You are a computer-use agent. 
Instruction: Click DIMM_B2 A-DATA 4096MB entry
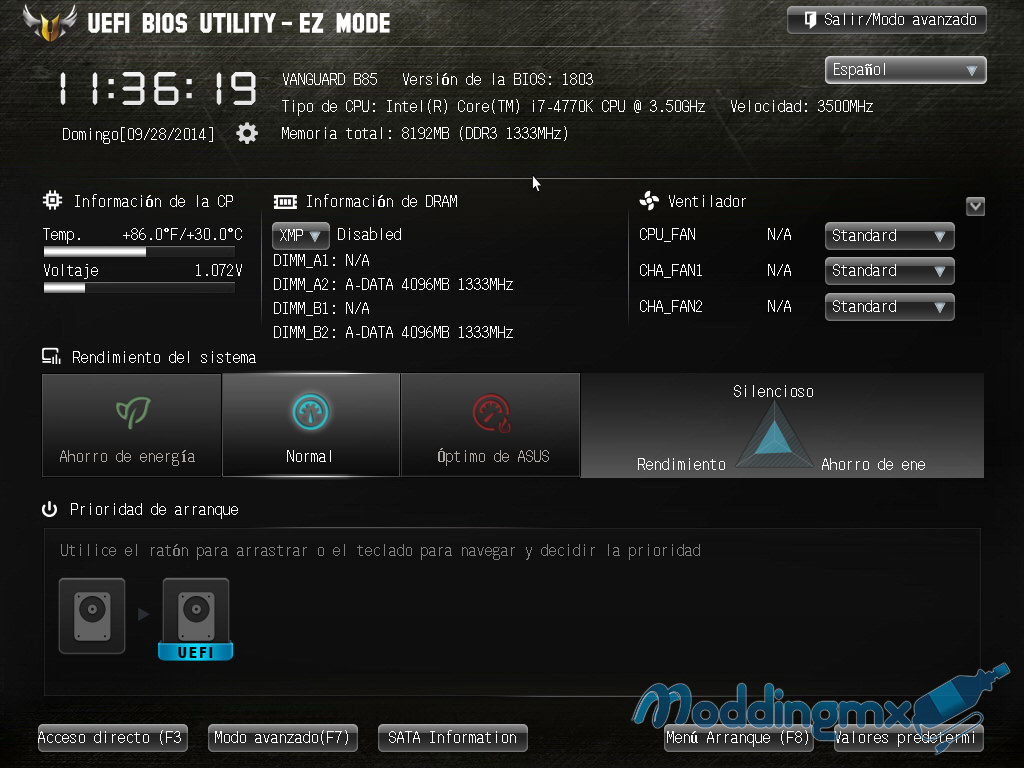click(393, 332)
